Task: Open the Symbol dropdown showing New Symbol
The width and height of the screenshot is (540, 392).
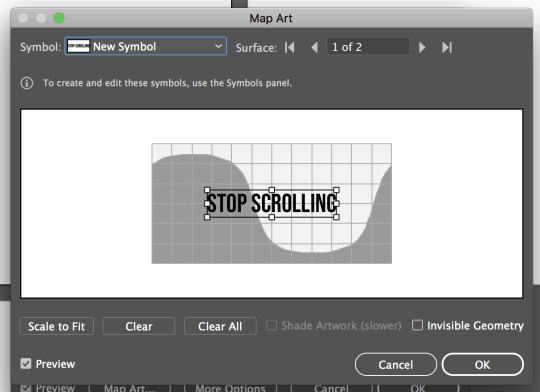Action: click(146, 46)
